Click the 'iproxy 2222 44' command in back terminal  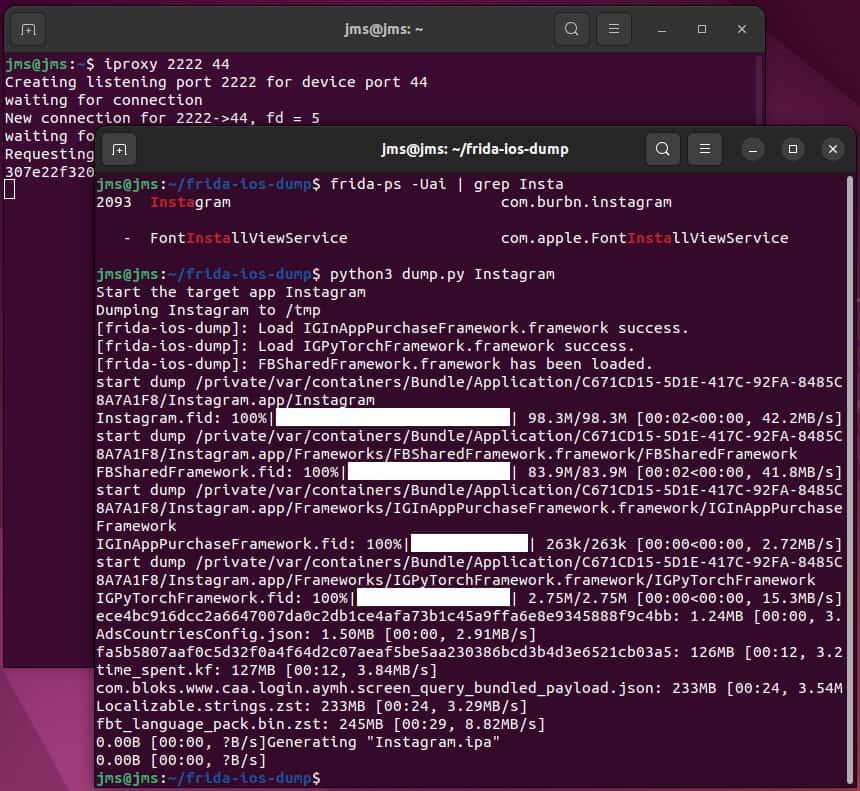pyautogui.click(x=167, y=64)
